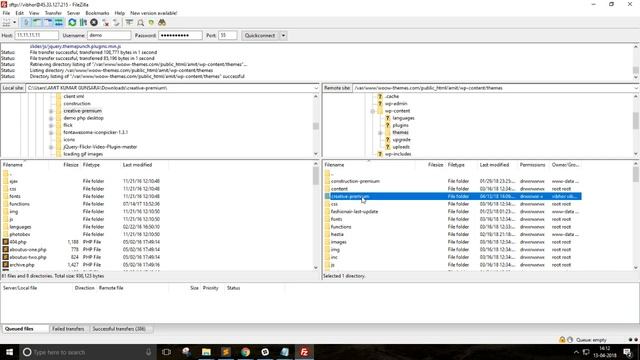Viewport: 640px width, 360px height.
Task: Open the Site Manager icon
Action: point(6,22)
